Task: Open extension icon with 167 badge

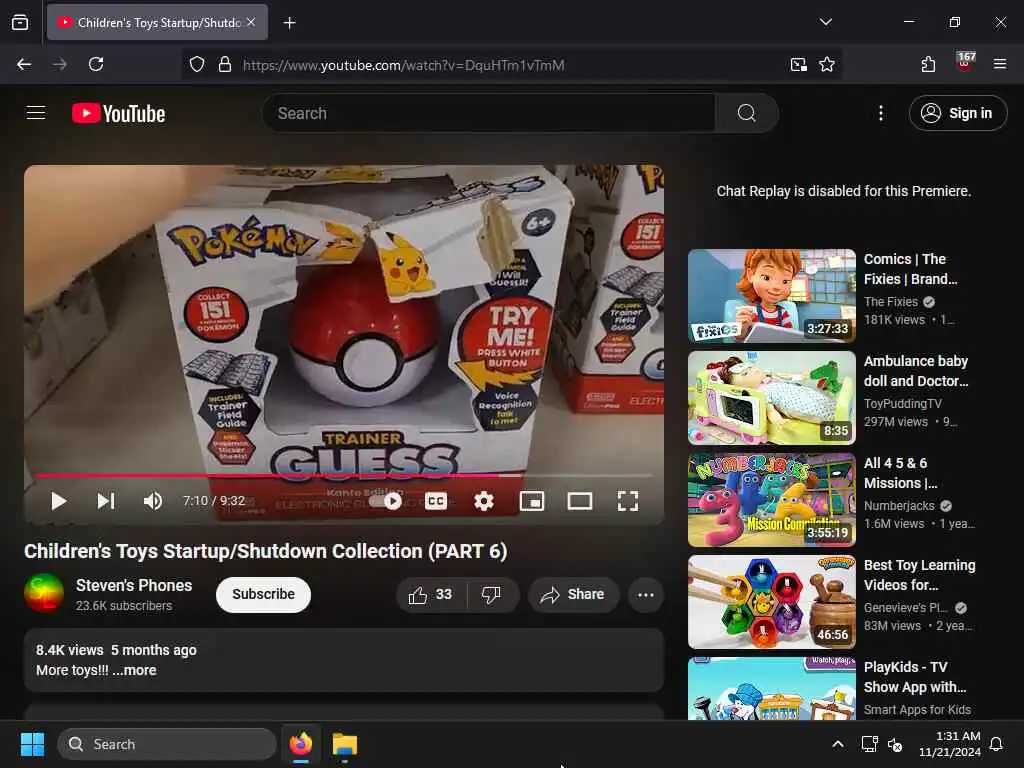Action: point(965,63)
